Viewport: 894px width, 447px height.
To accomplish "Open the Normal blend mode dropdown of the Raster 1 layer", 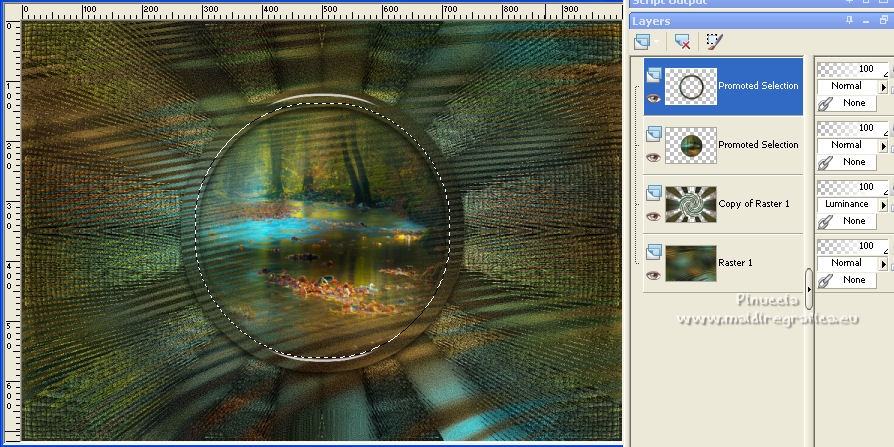I will [852, 263].
